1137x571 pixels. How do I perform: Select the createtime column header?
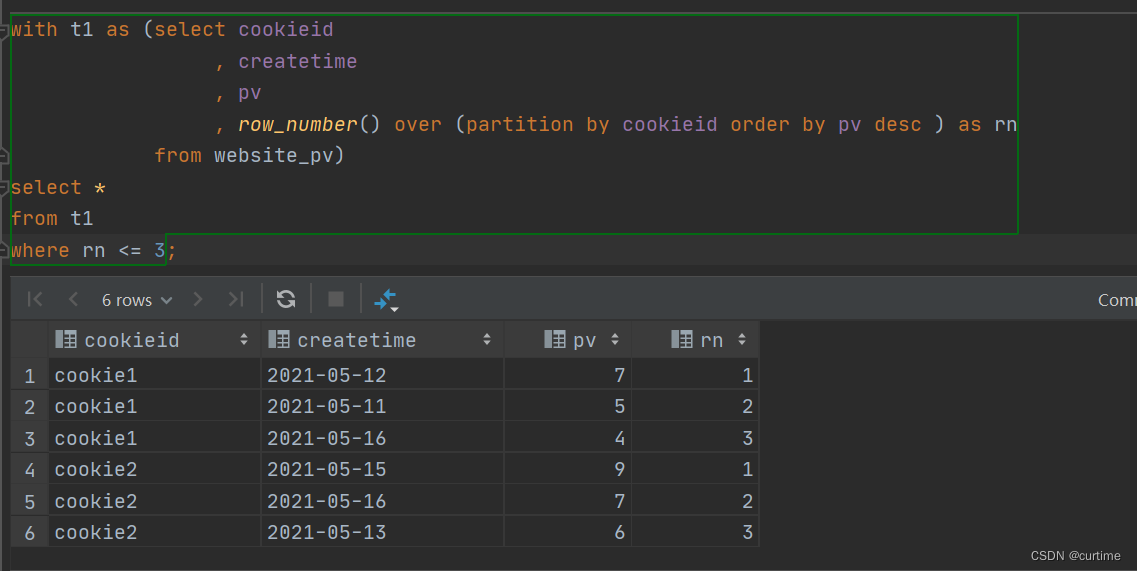click(x=382, y=340)
